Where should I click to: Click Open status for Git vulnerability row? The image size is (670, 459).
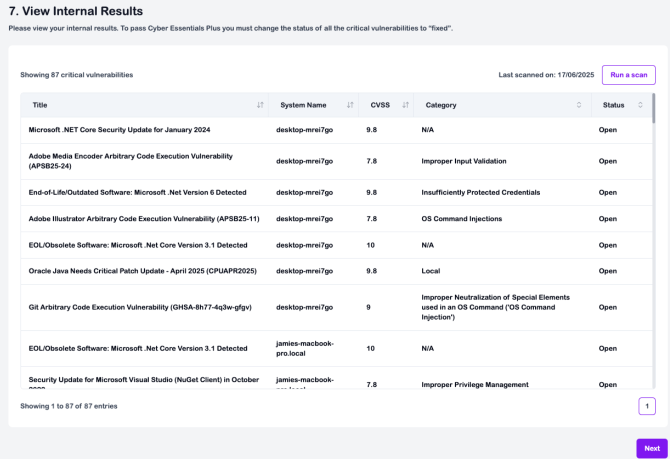point(608,307)
